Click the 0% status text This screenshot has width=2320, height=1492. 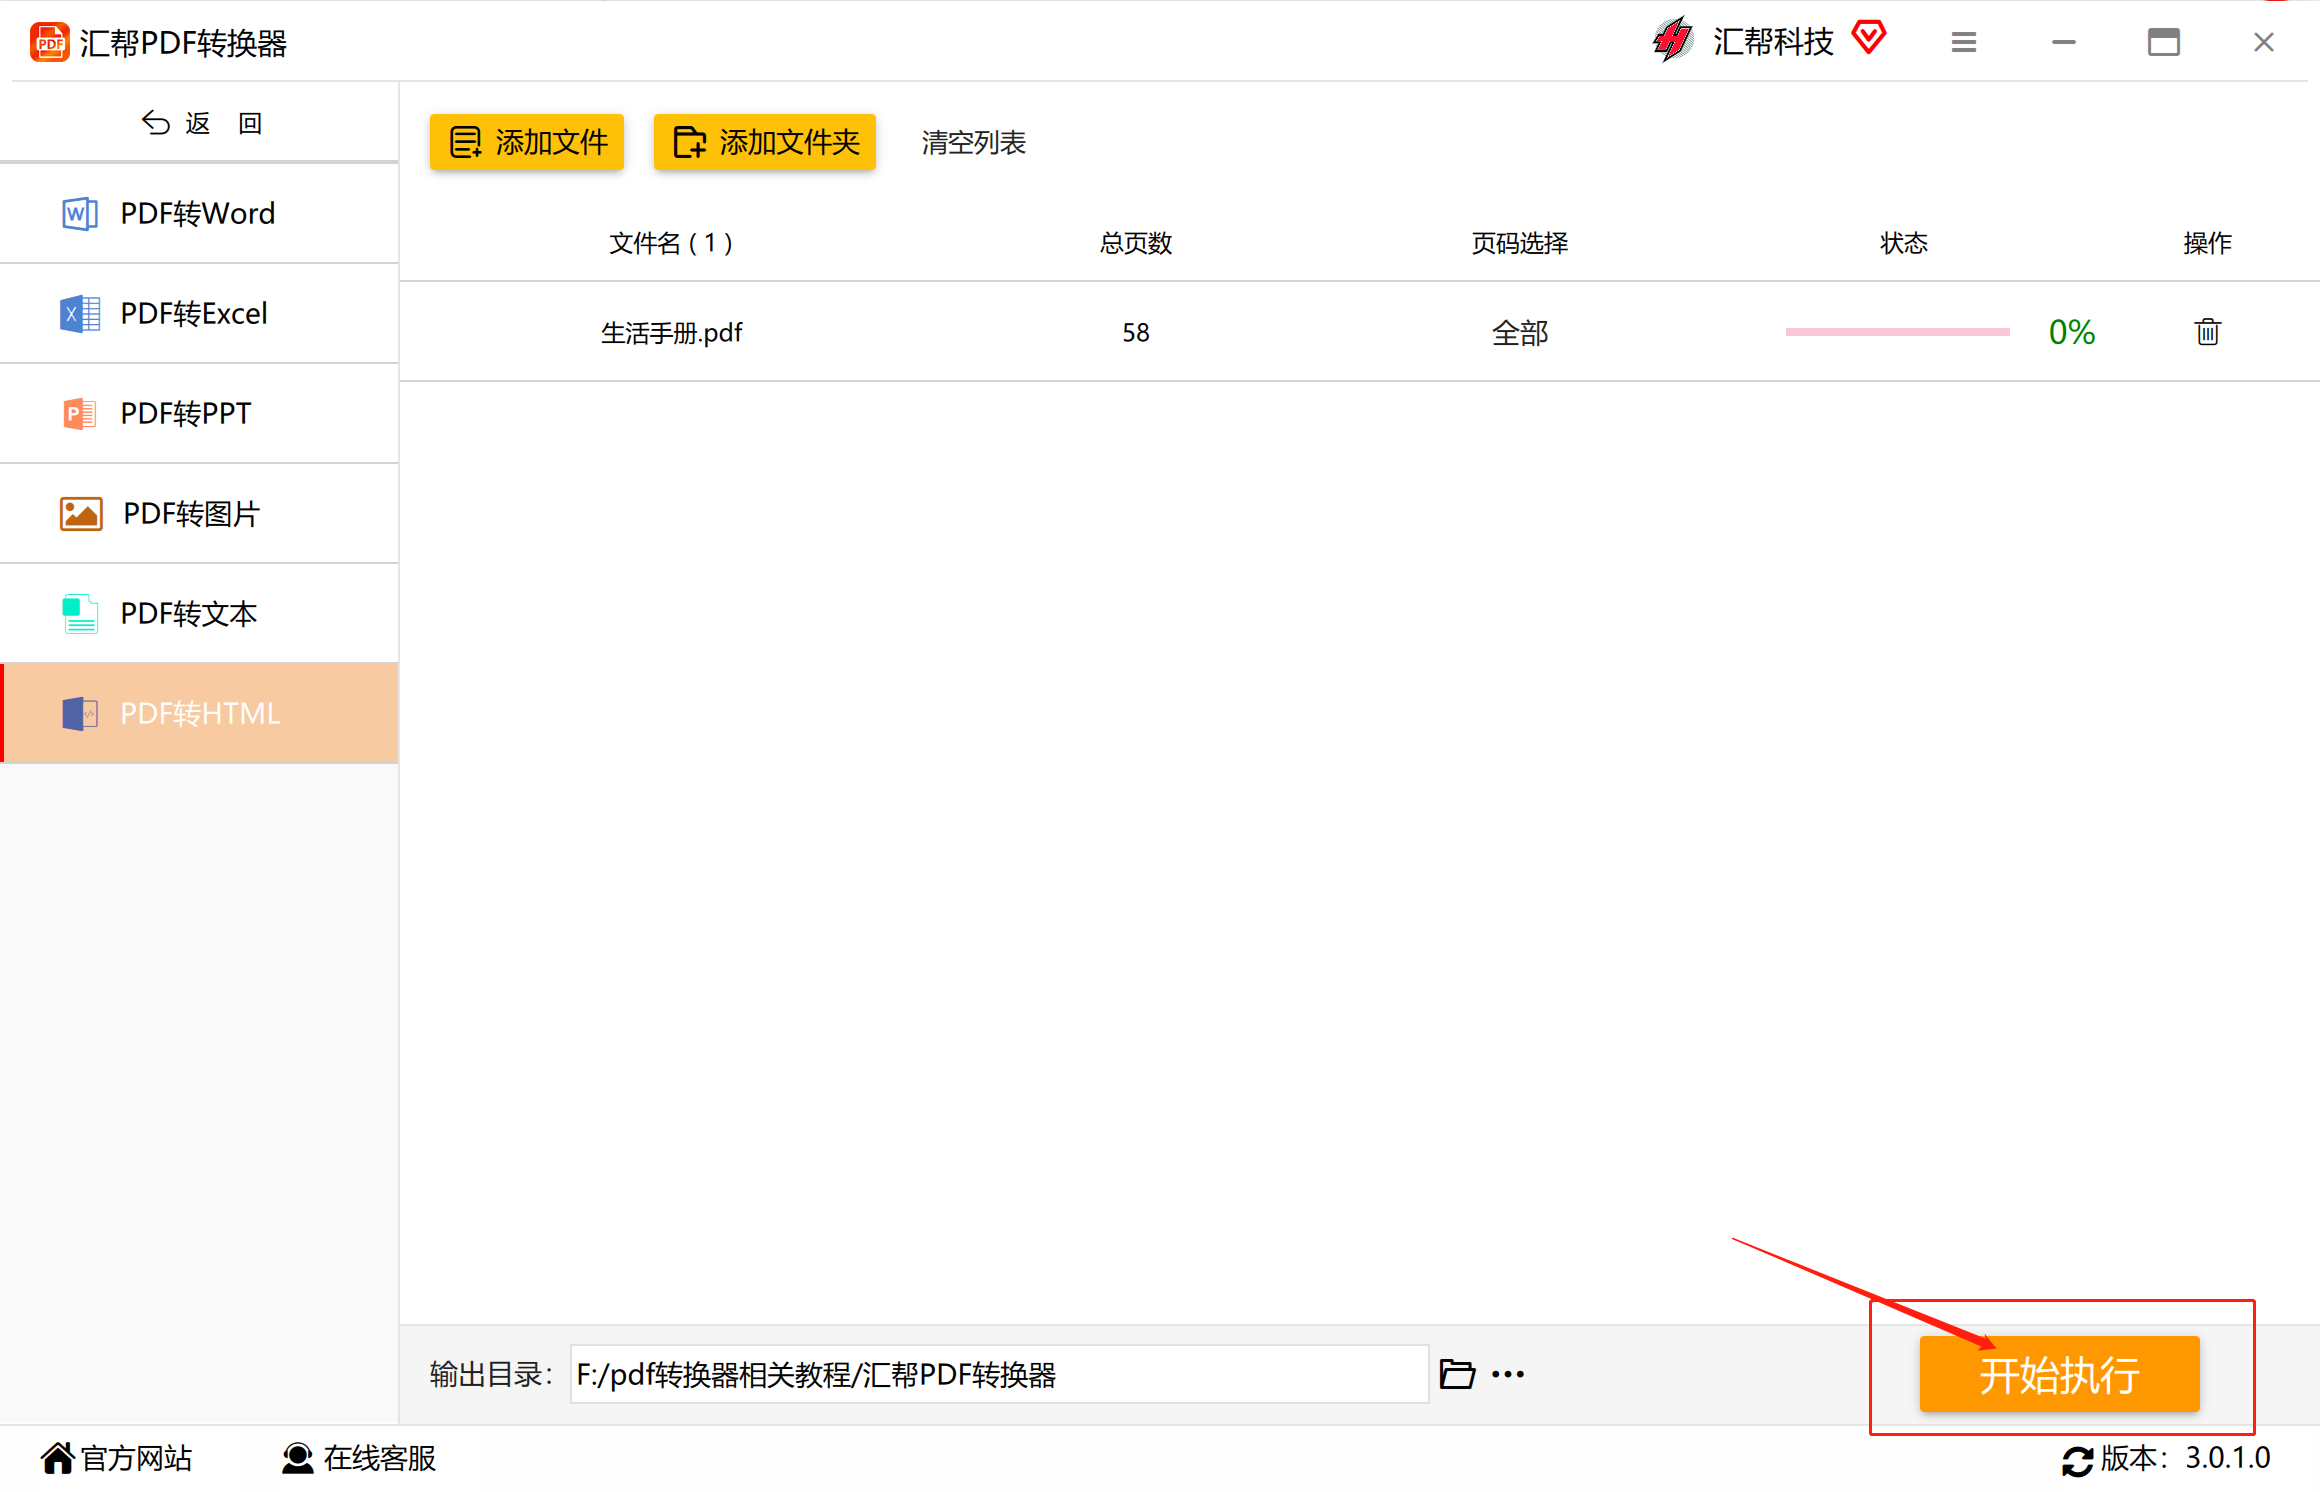click(x=2071, y=332)
